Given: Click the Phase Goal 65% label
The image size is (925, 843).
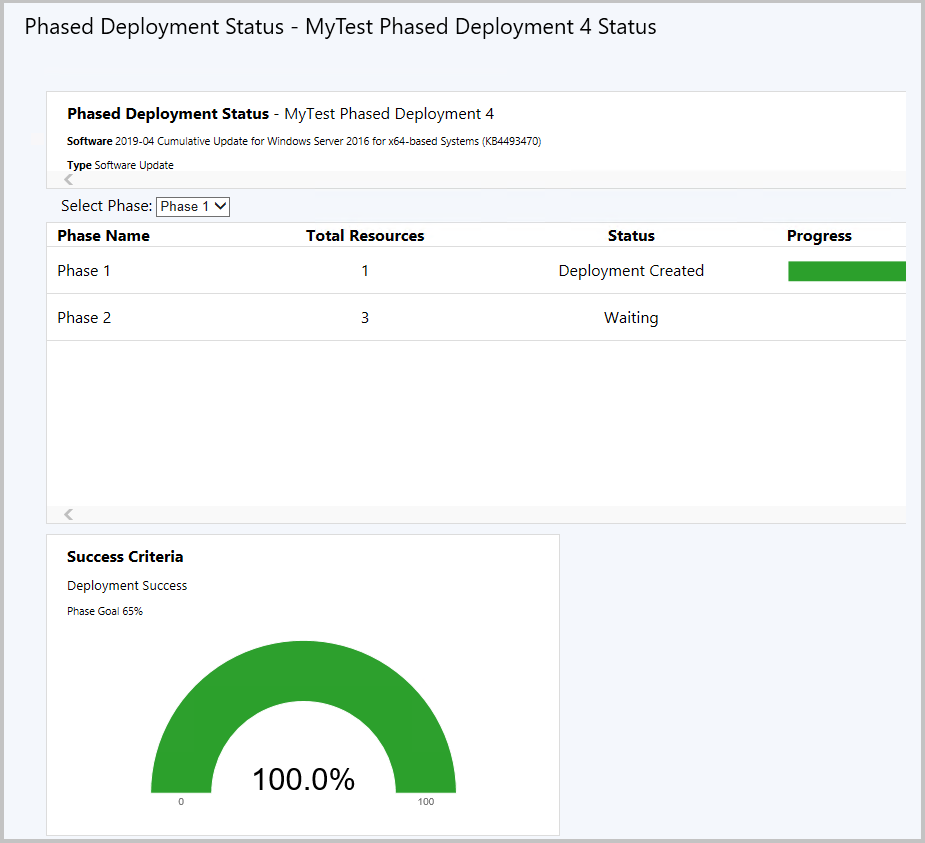Looking at the screenshot, I should [x=105, y=611].
